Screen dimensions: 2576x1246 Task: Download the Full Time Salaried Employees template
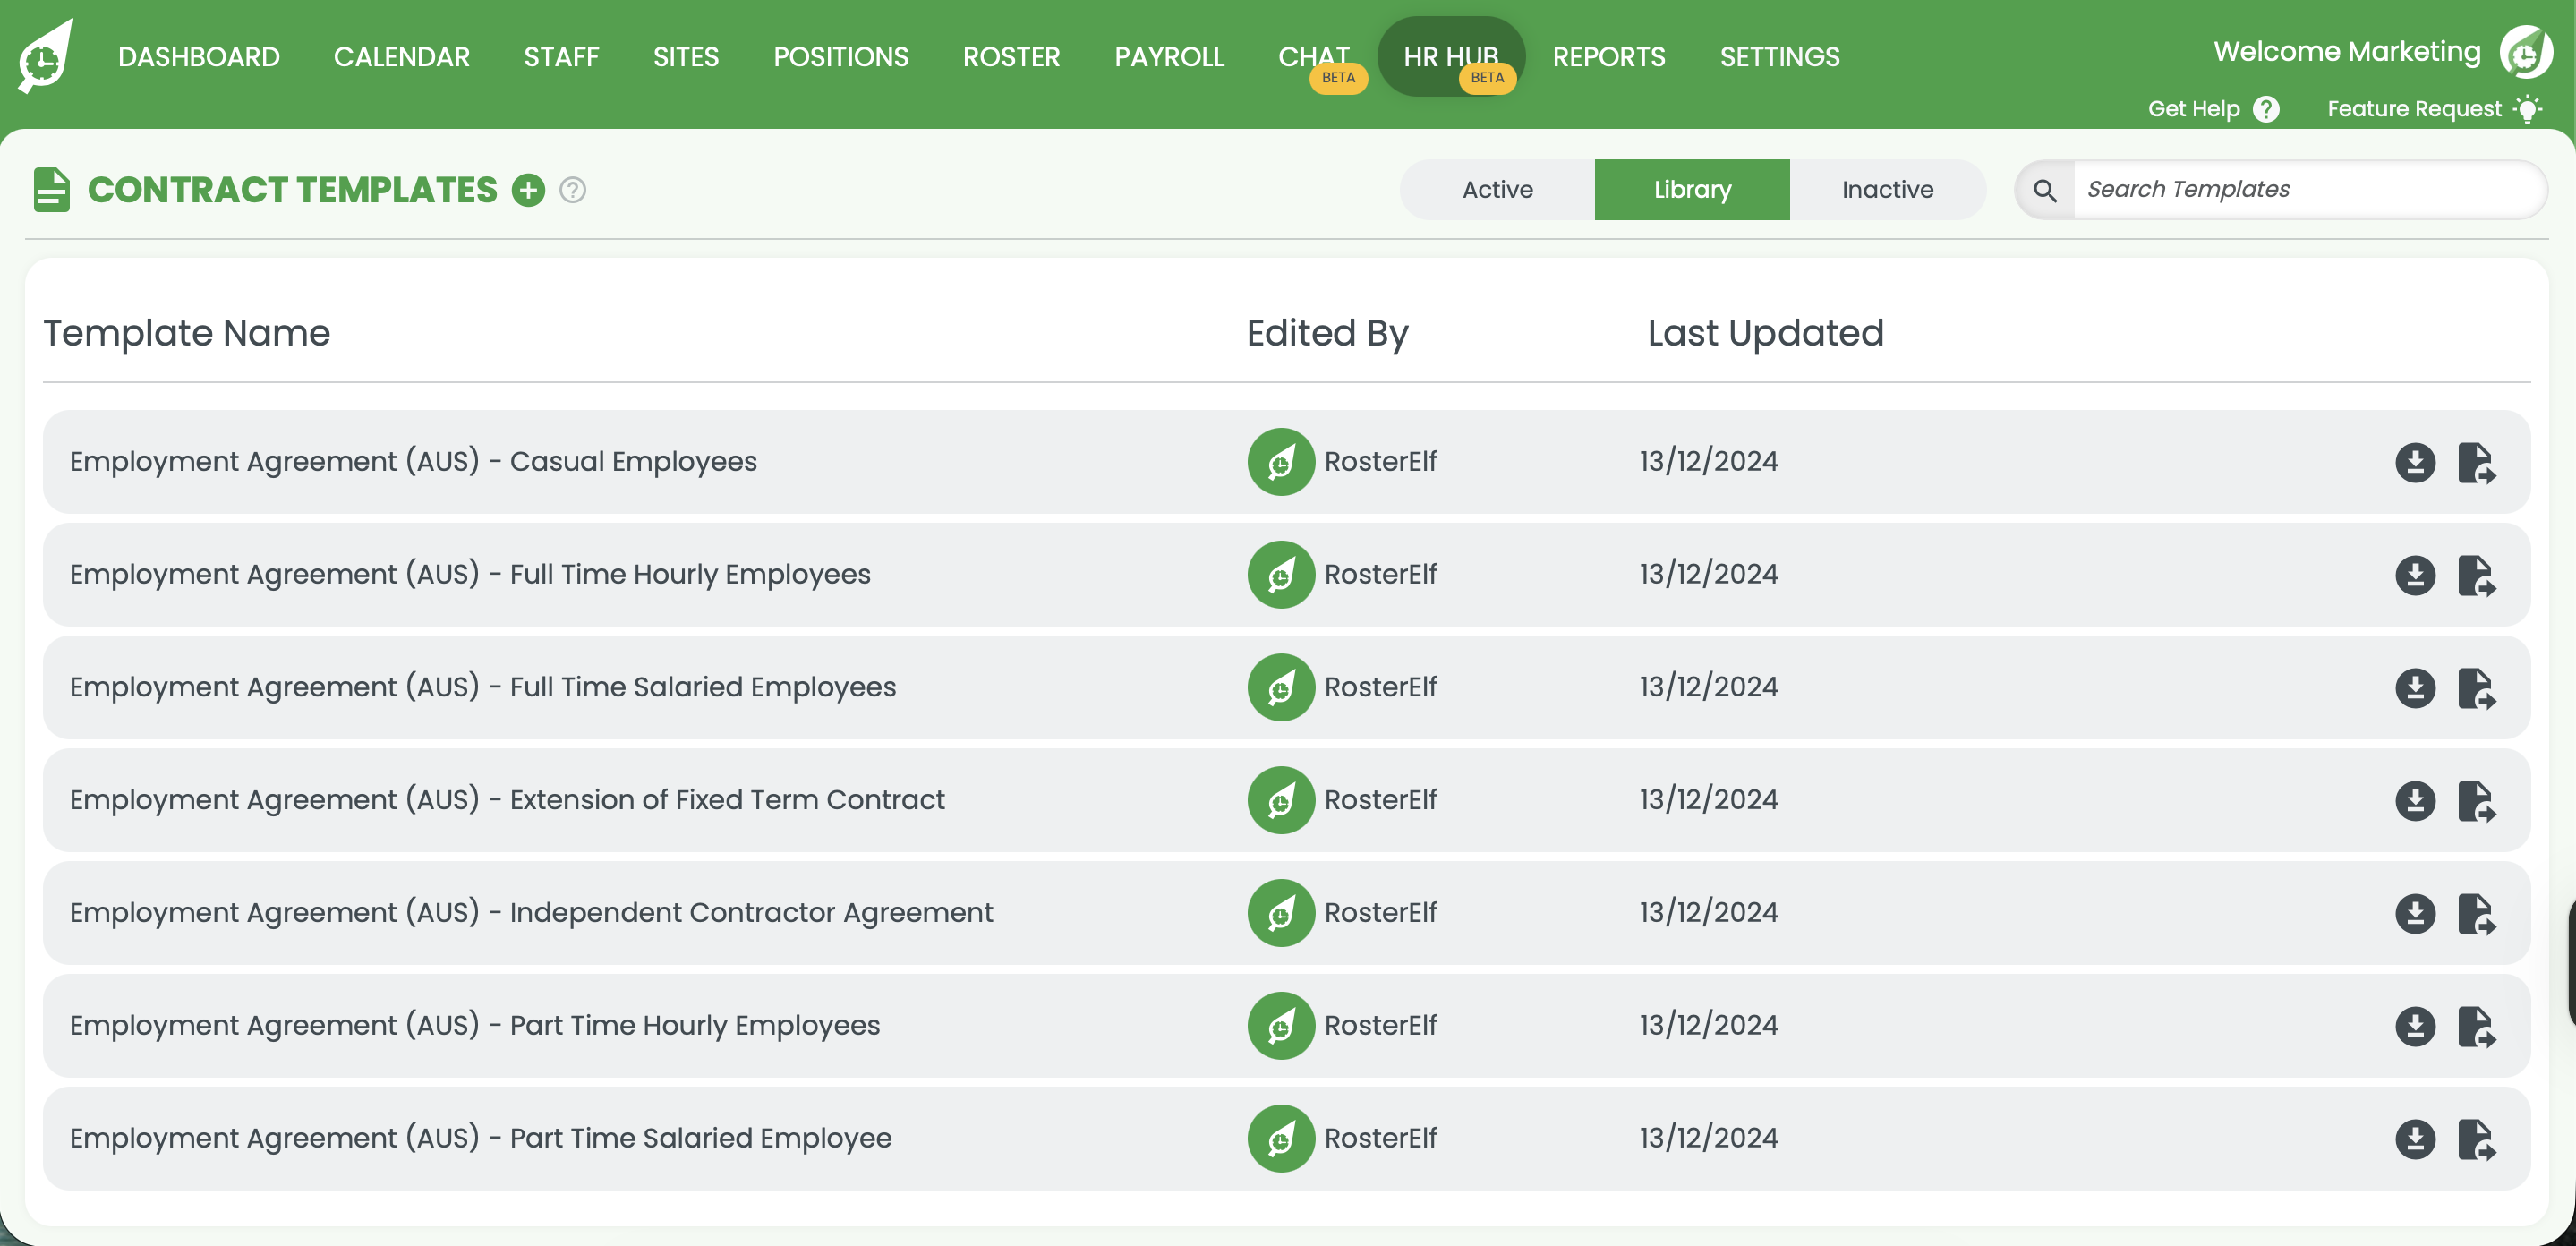point(2415,688)
